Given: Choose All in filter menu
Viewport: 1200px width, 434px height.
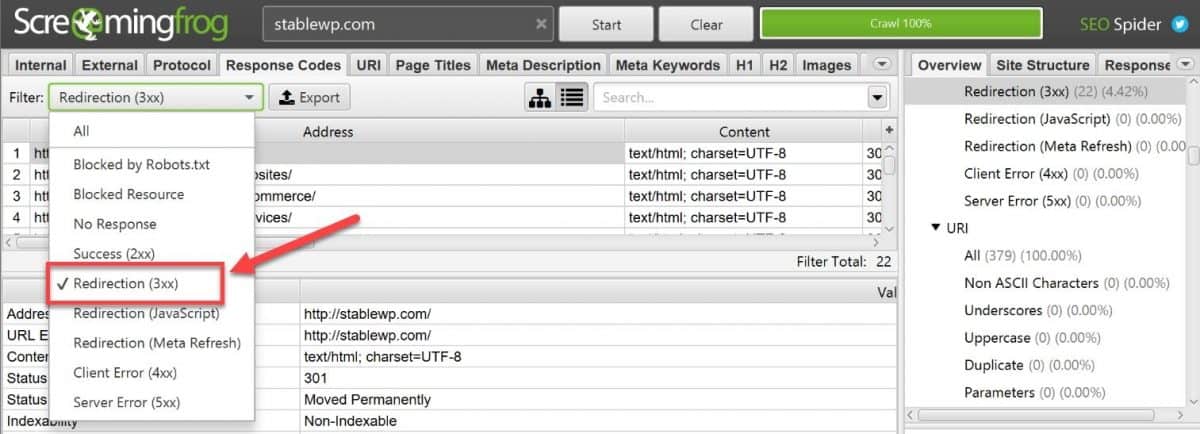Looking at the screenshot, I should coord(151,131).
